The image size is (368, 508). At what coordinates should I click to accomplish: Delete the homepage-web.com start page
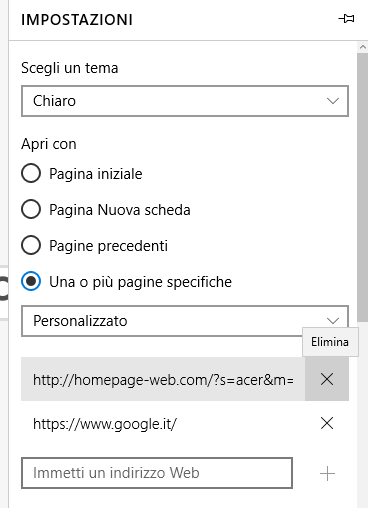tap(327, 379)
